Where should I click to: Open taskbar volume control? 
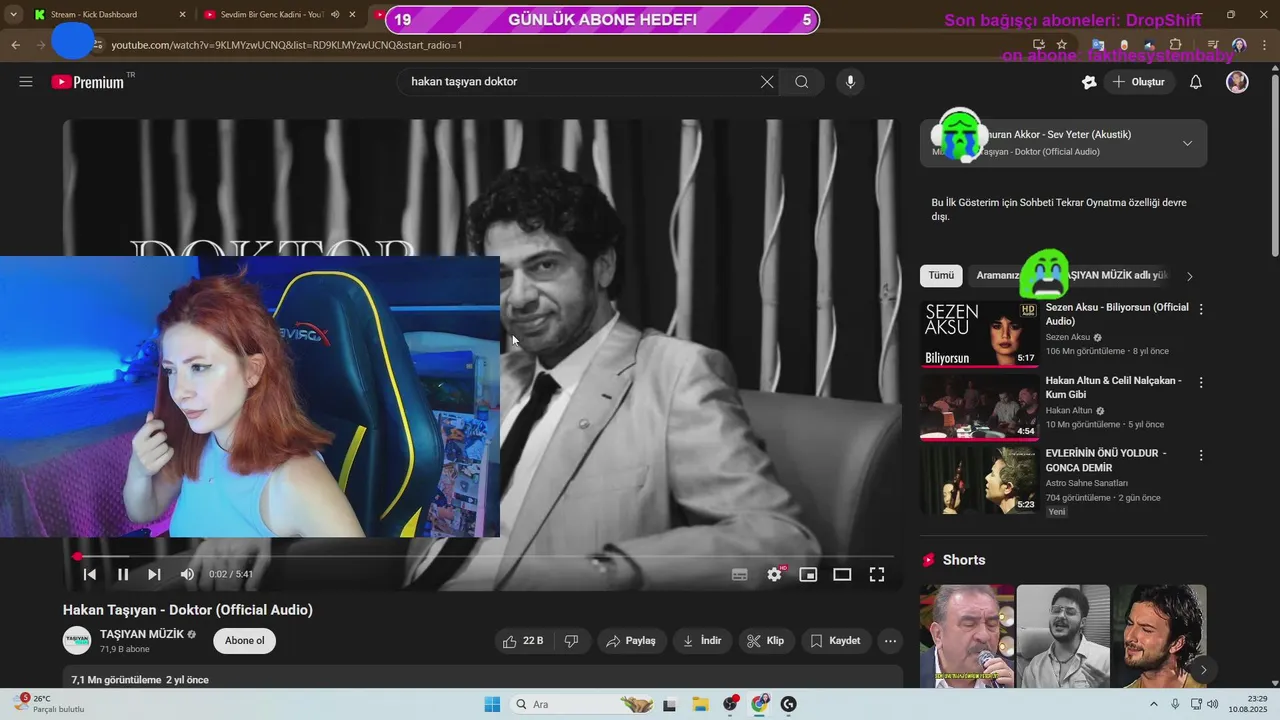1212,704
